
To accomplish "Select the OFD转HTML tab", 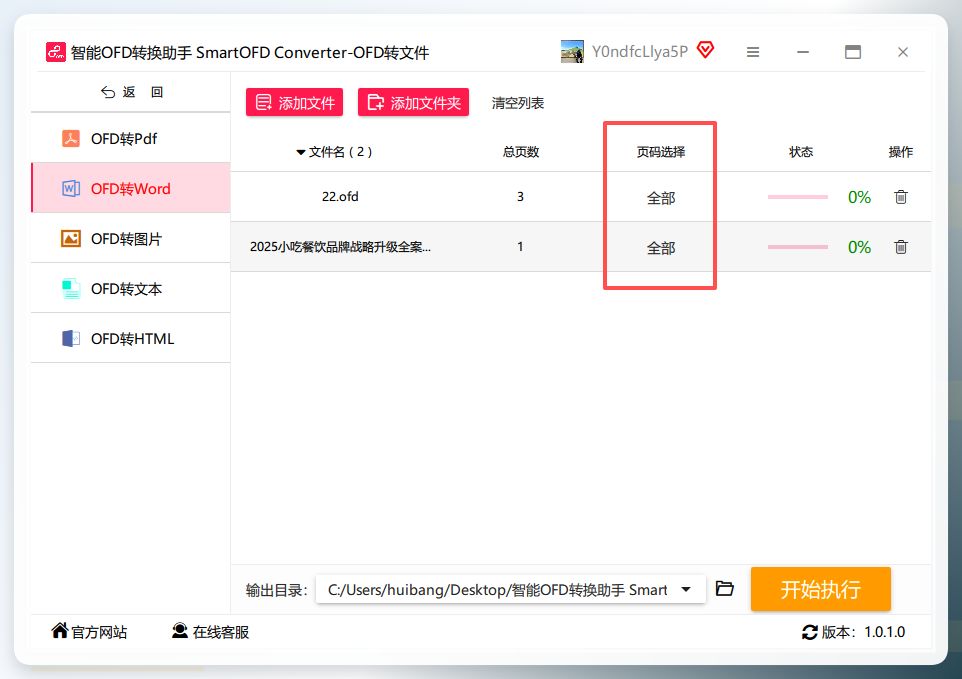I will 131,339.
